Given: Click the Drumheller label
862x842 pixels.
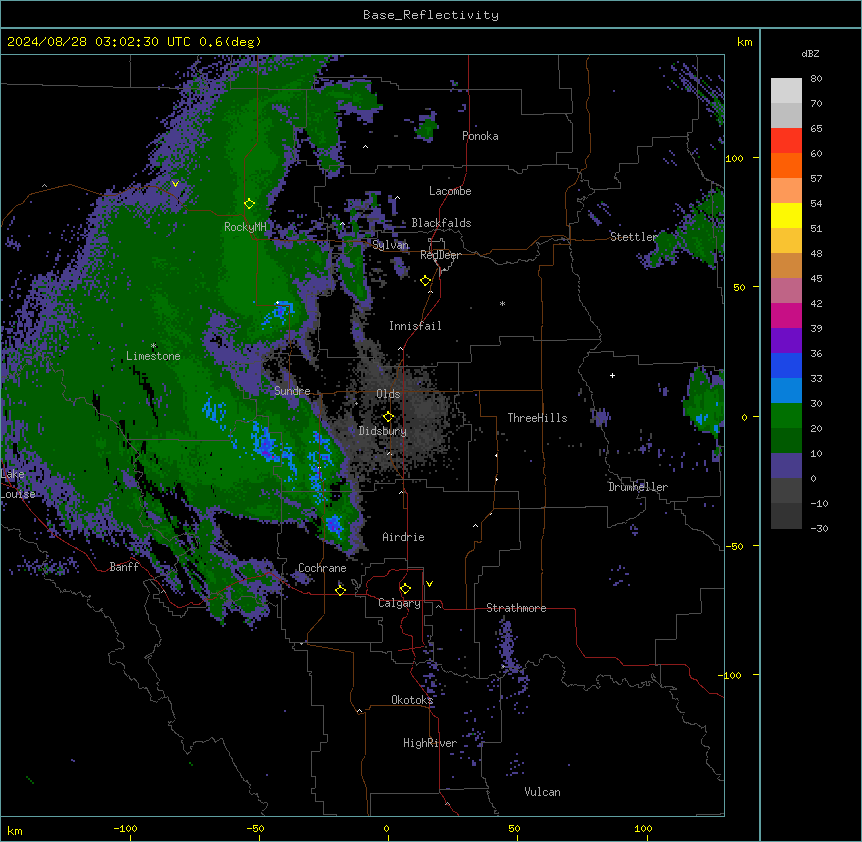Looking at the screenshot, I should [x=638, y=487].
